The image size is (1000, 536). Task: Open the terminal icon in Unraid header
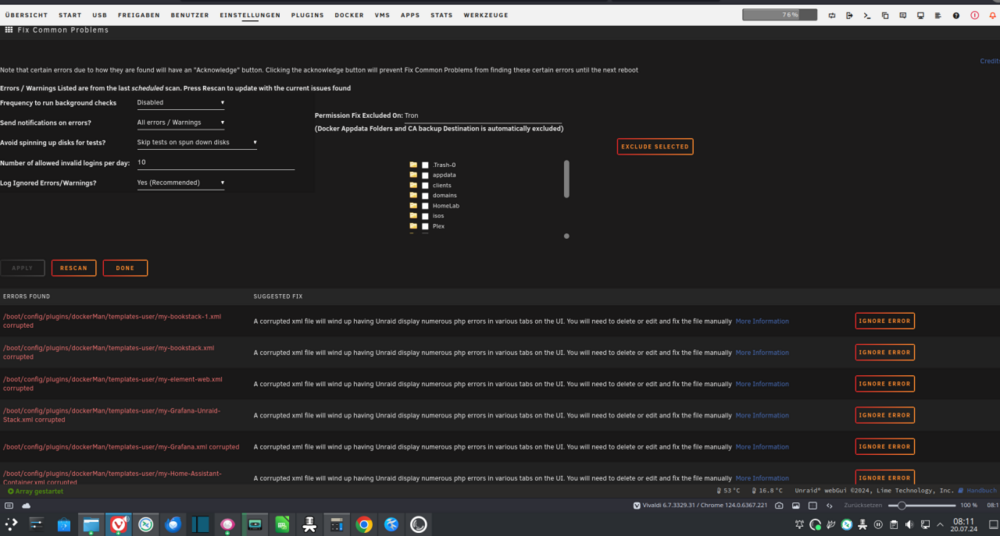[867, 15]
